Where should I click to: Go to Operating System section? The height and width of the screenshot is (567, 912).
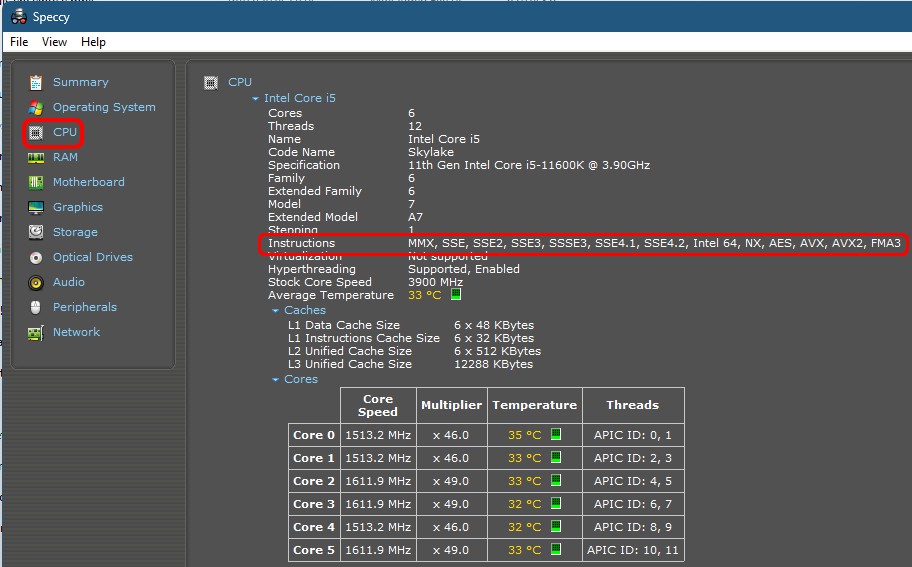click(104, 108)
